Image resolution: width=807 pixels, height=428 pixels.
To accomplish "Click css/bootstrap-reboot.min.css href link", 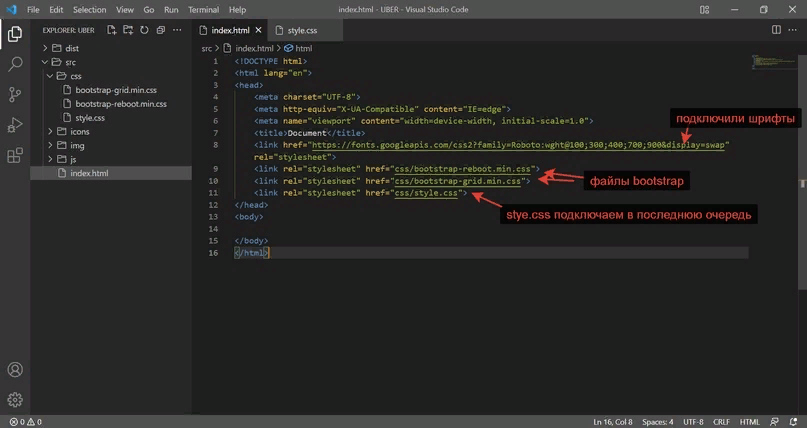I will (463, 169).
